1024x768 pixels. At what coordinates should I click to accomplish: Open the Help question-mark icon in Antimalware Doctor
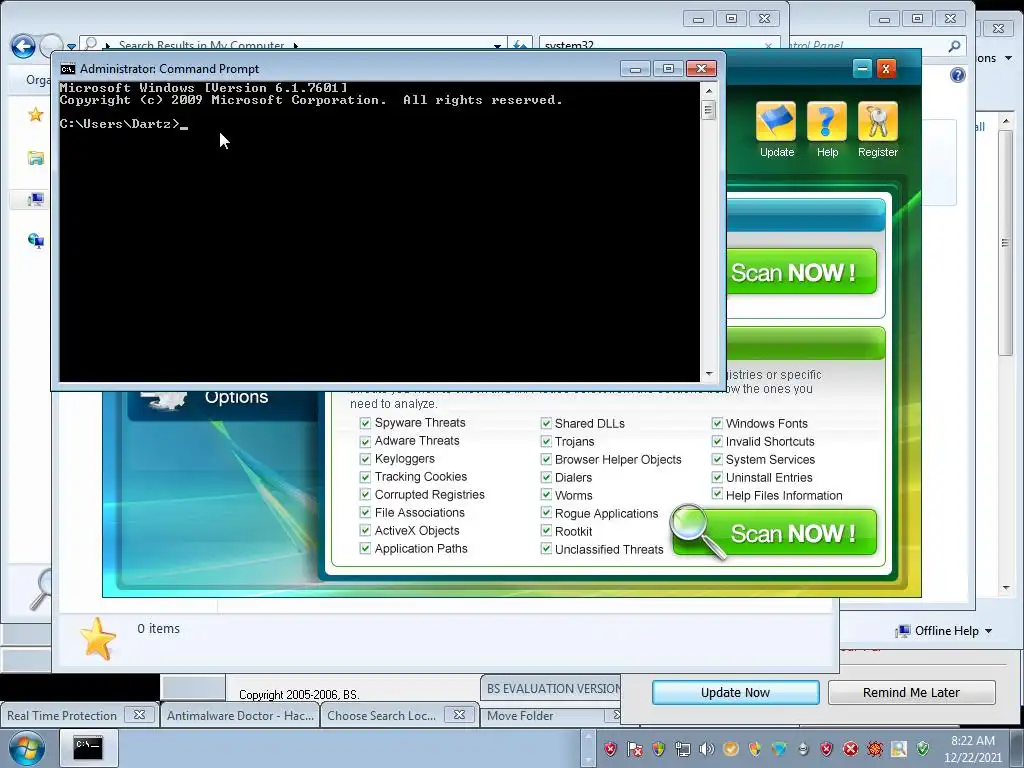827,121
